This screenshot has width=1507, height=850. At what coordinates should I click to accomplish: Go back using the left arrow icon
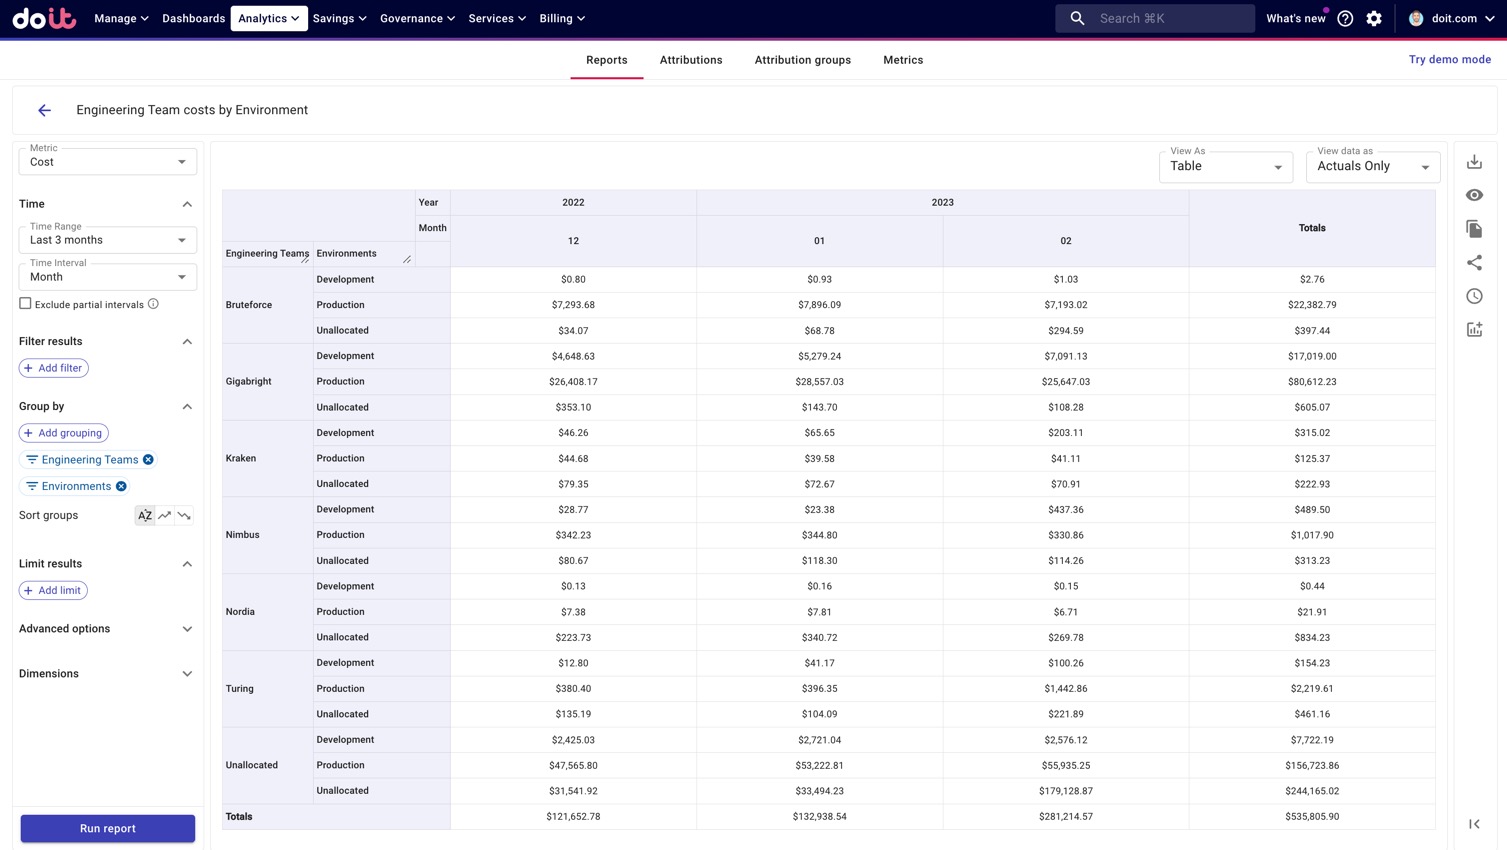(44, 110)
